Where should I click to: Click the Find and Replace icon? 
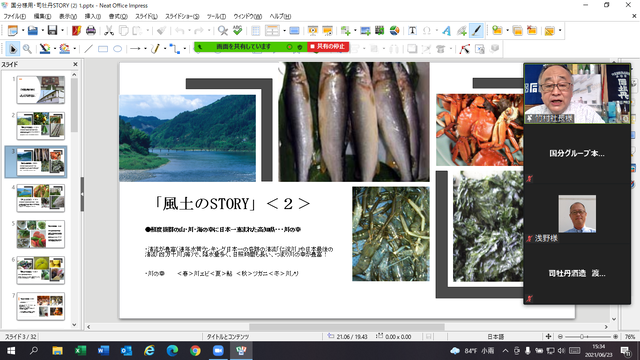coord(222,31)
